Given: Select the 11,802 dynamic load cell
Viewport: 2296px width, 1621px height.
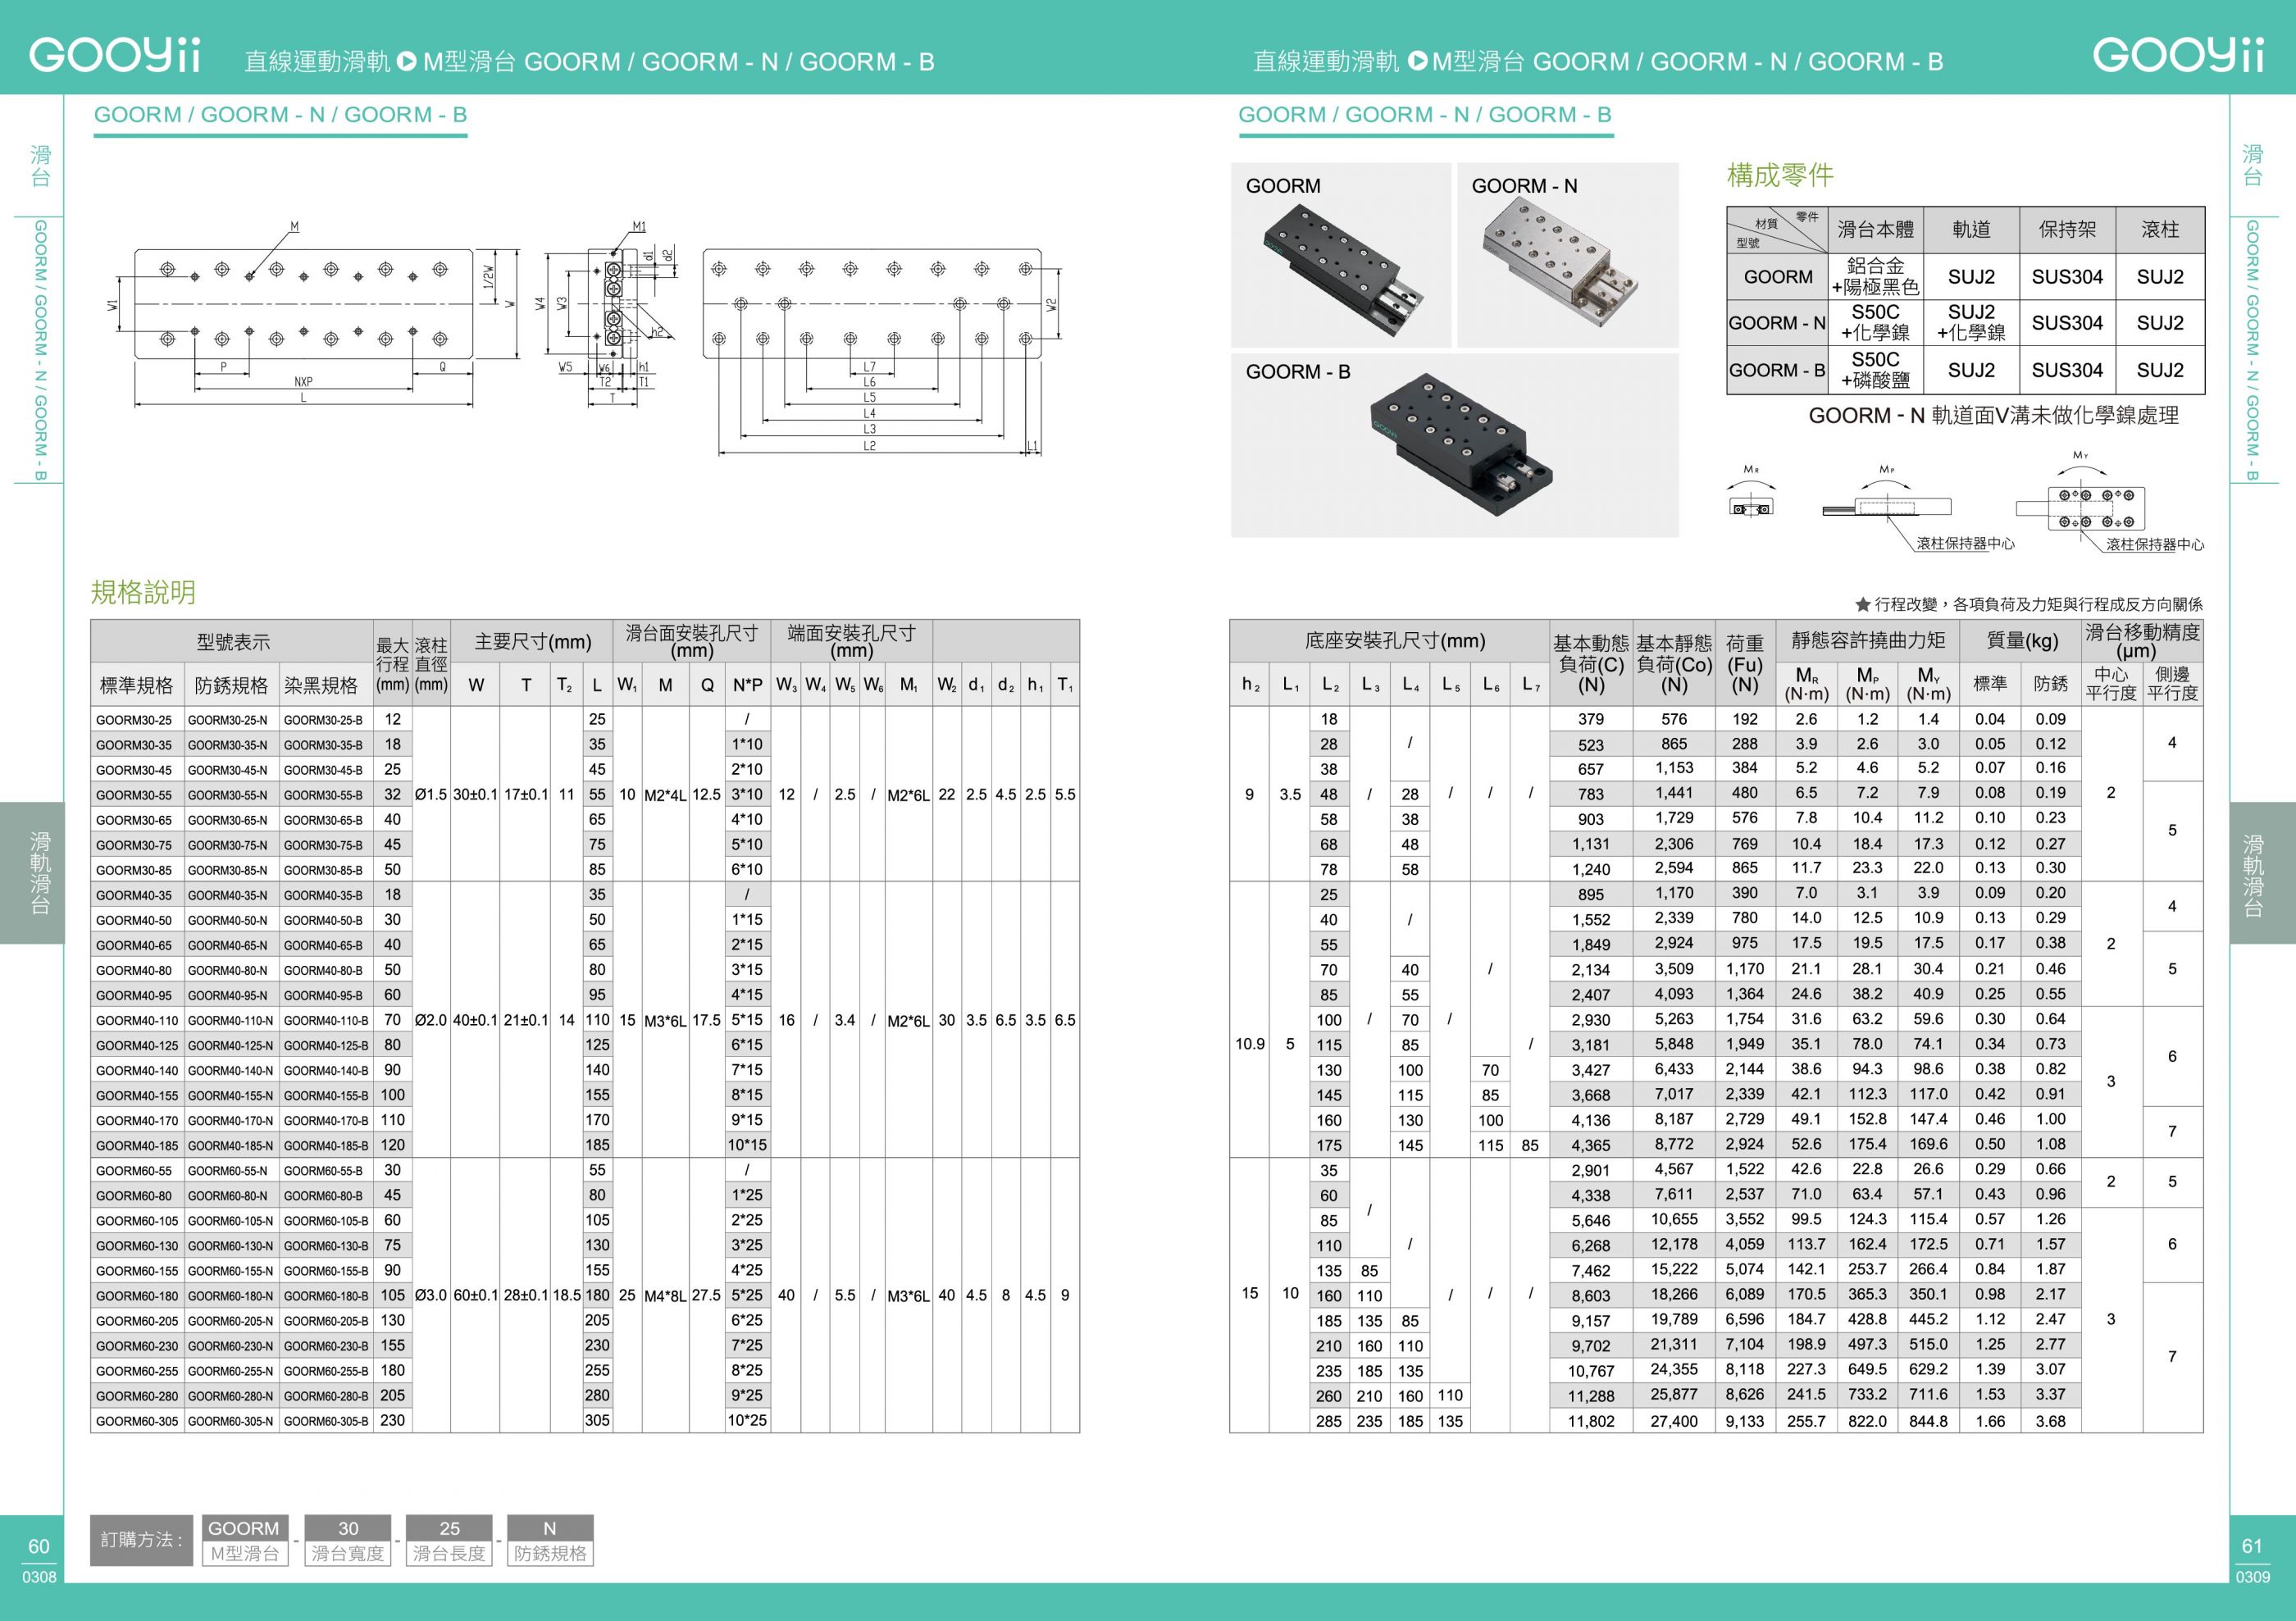Looking at the screenshot, I should click(x=1591, y=1421).
